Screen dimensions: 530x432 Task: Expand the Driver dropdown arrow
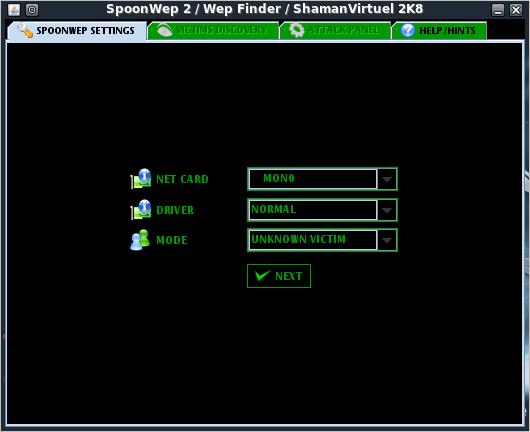pos(387,210)
